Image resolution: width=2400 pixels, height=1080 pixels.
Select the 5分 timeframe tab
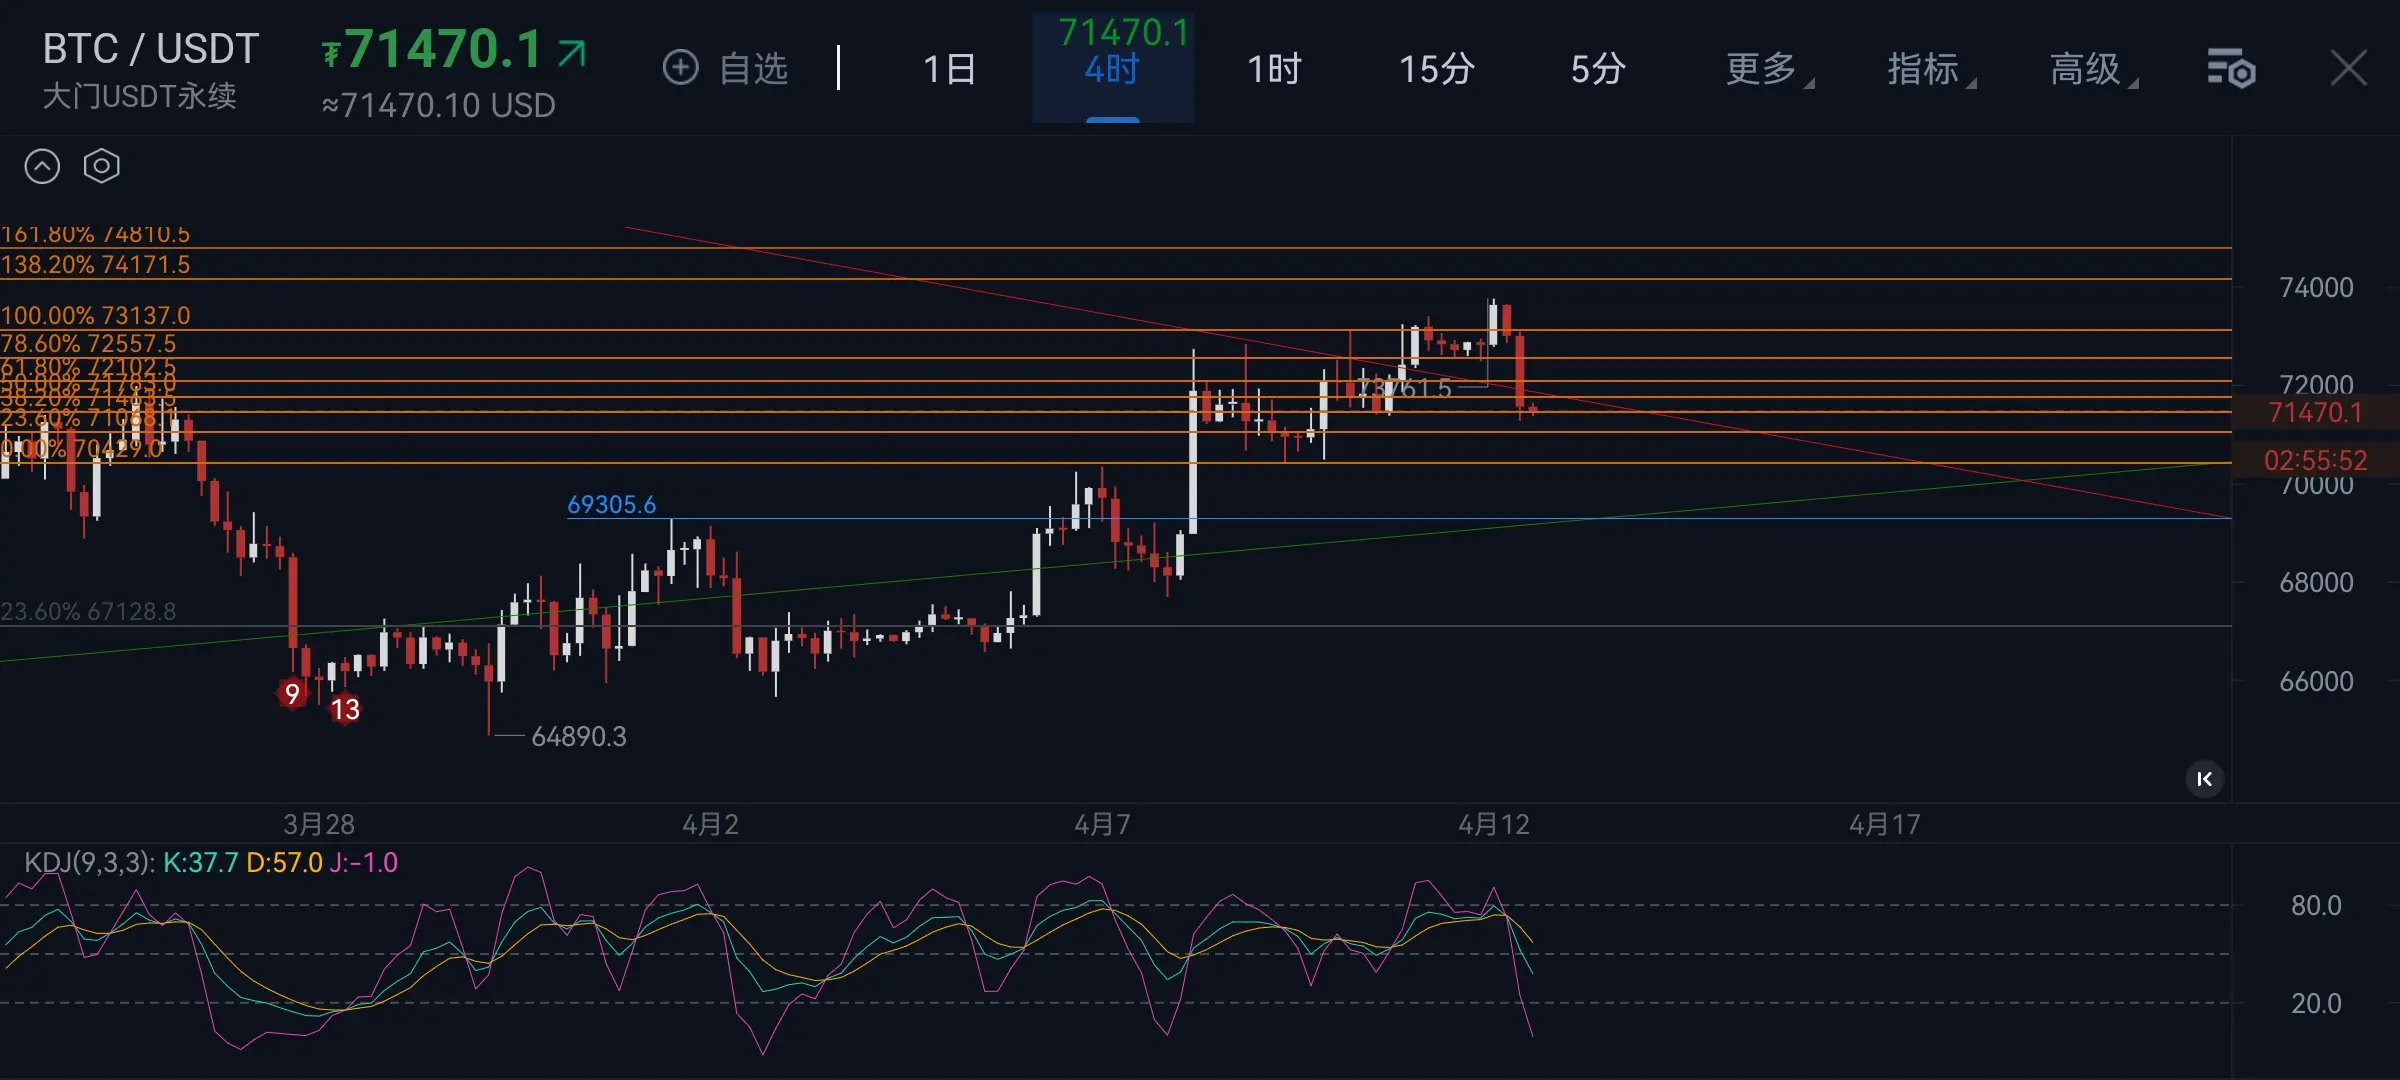click(x=1597, y=69)
